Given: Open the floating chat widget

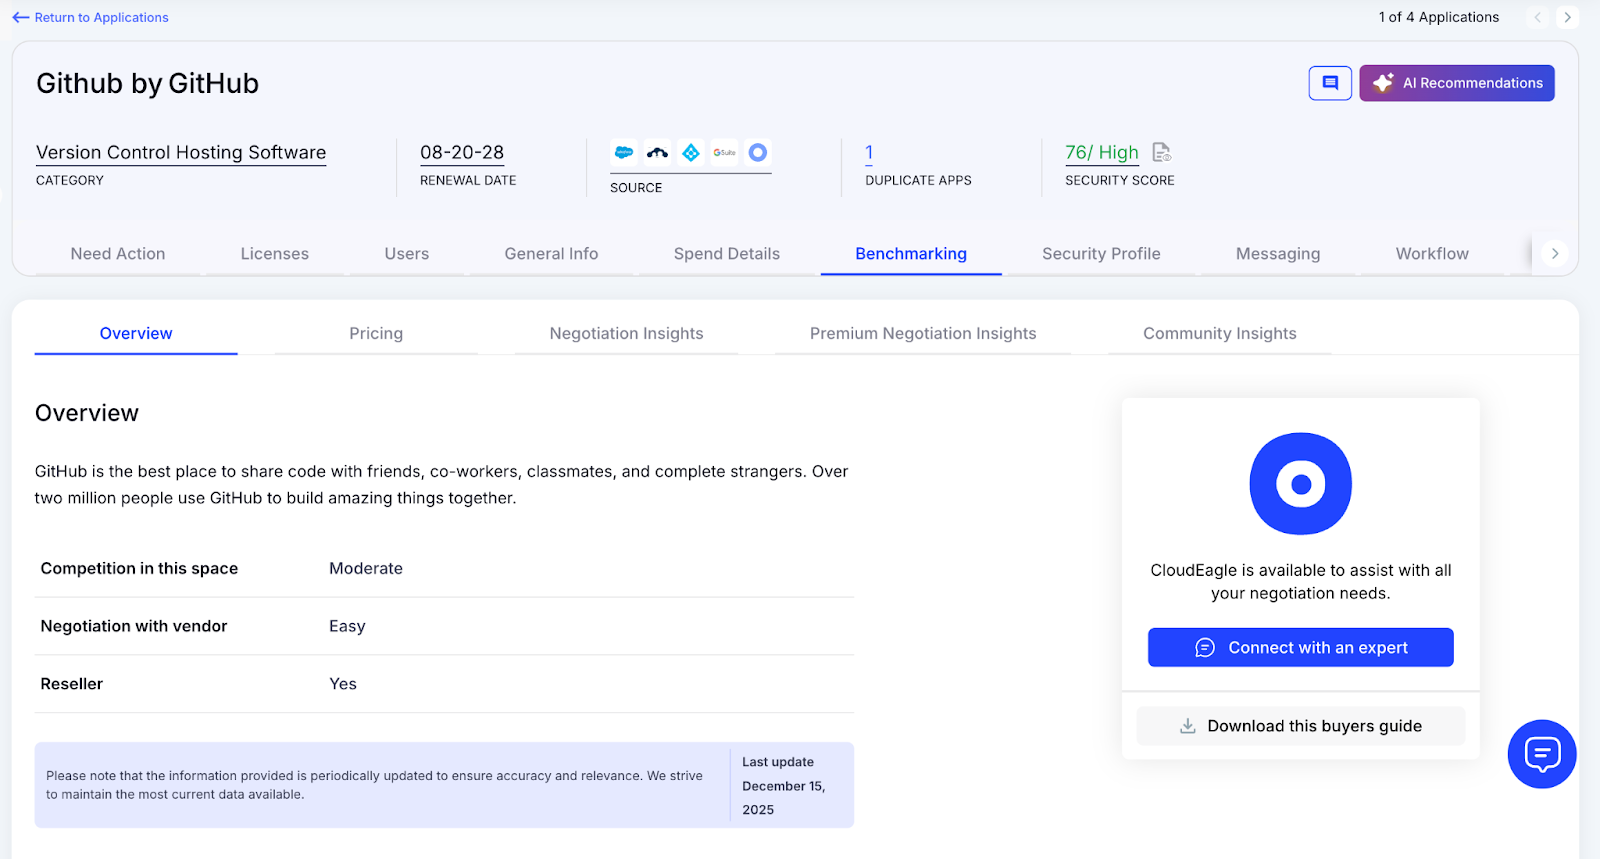Looking at the screenshot, I should pyautogui.click(x=1542, y=754).
